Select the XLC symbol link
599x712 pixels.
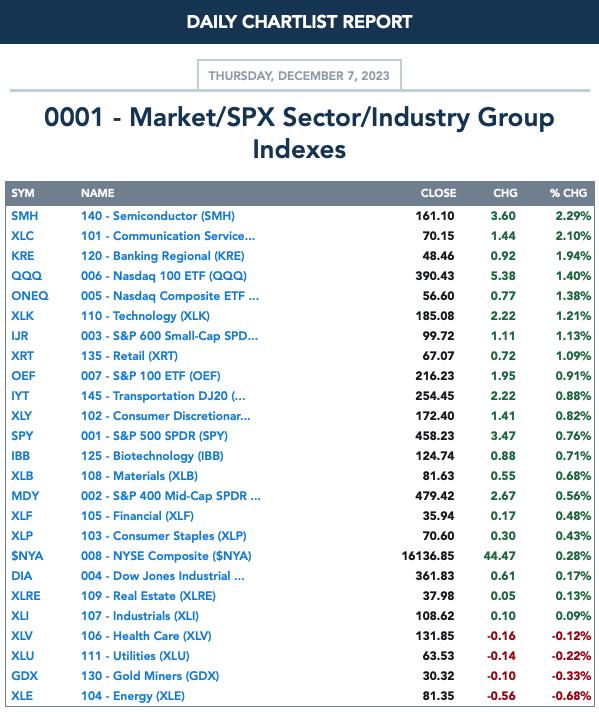[22, 236]
